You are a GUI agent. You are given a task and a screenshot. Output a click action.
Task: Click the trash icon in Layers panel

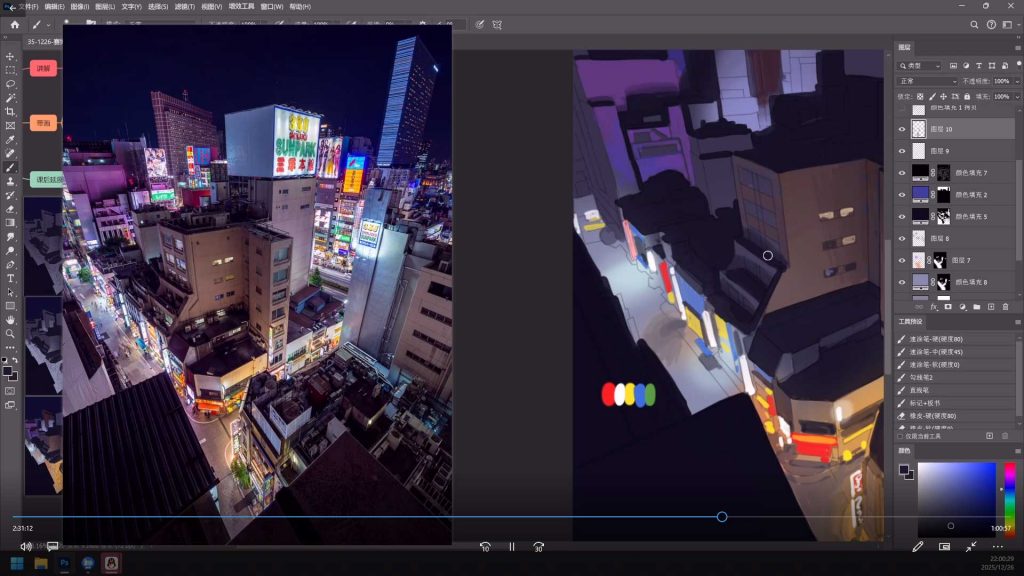click(1005, 307)
